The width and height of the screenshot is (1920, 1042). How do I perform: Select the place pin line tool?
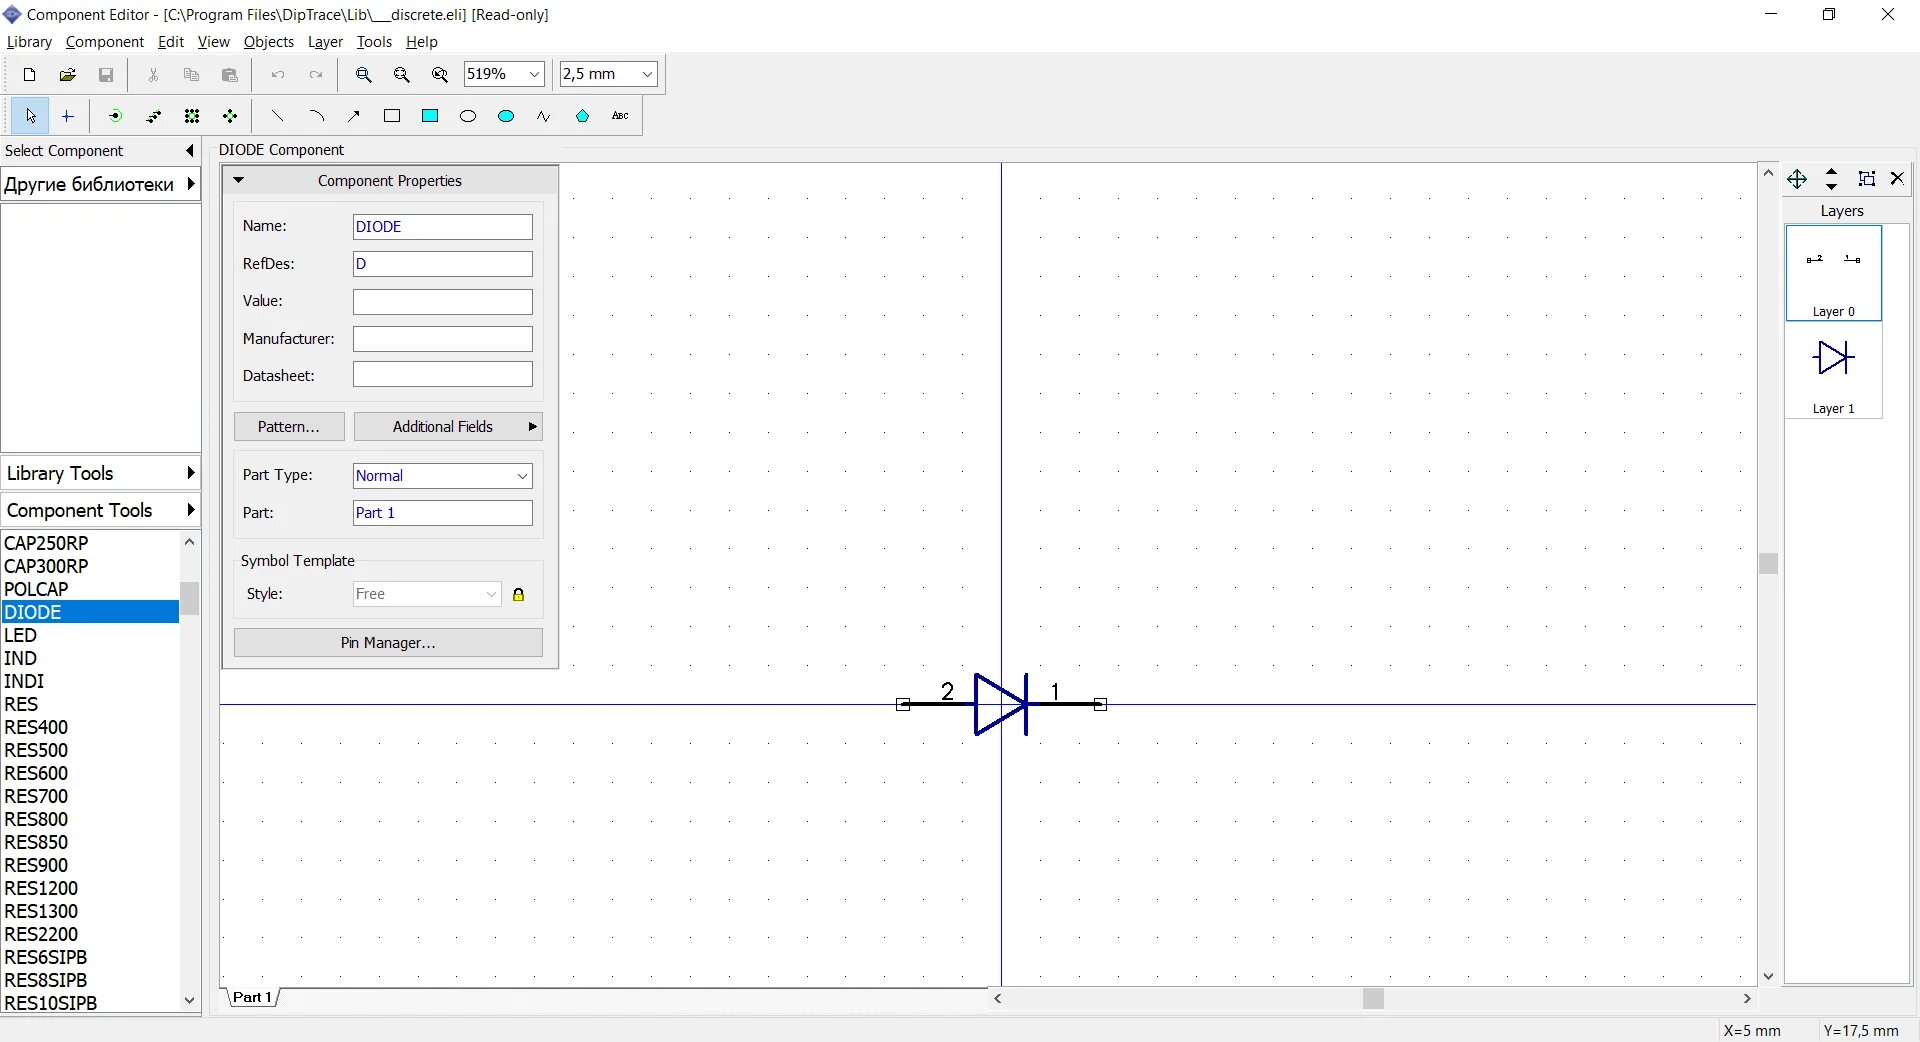click(x=154, y=117)
